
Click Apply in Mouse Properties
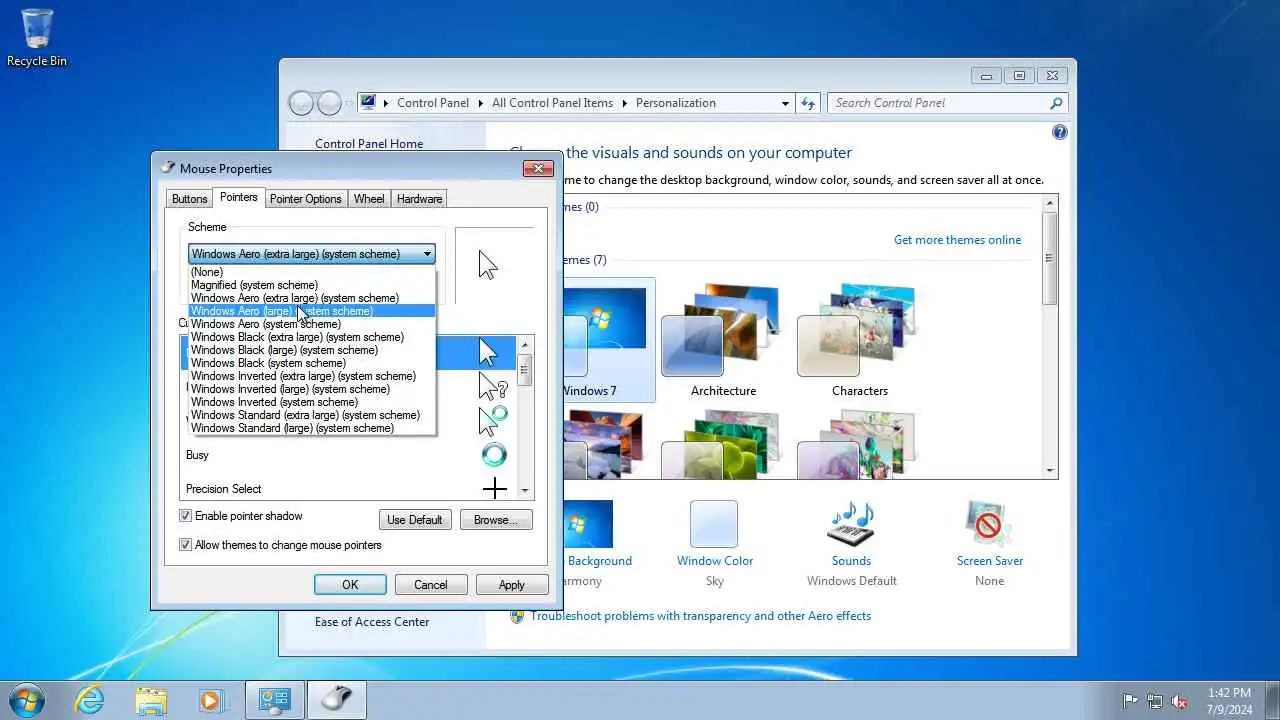pyautogui.click(x=512, y=585)
